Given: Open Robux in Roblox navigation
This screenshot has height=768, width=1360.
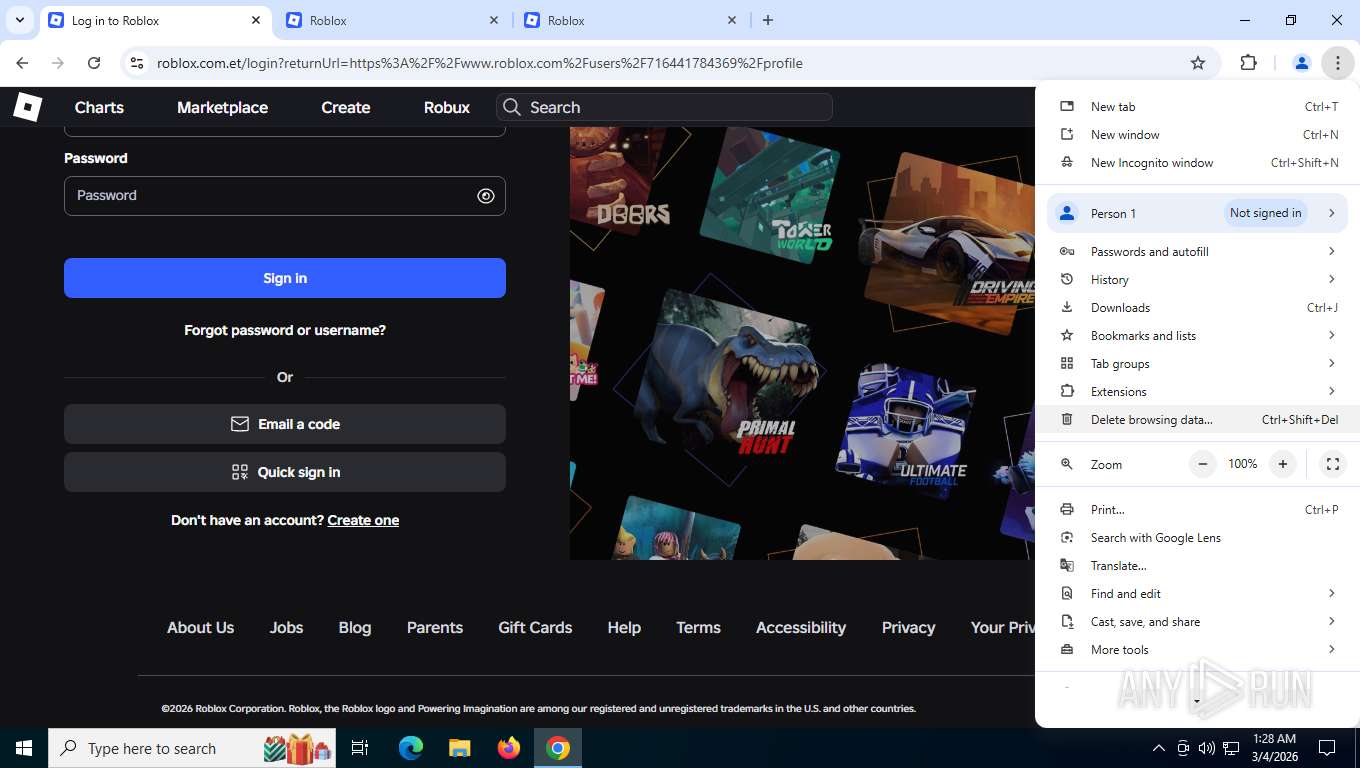Looking at the screenshot, I should click(x=447, y=107).
